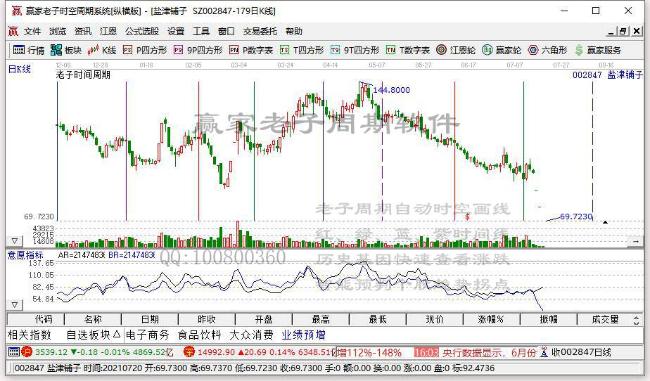Click the hourglass icon before 收002847日线
The height and width of the screenshot is (381, 650).
pyautogui.click(x=543, y=352)
